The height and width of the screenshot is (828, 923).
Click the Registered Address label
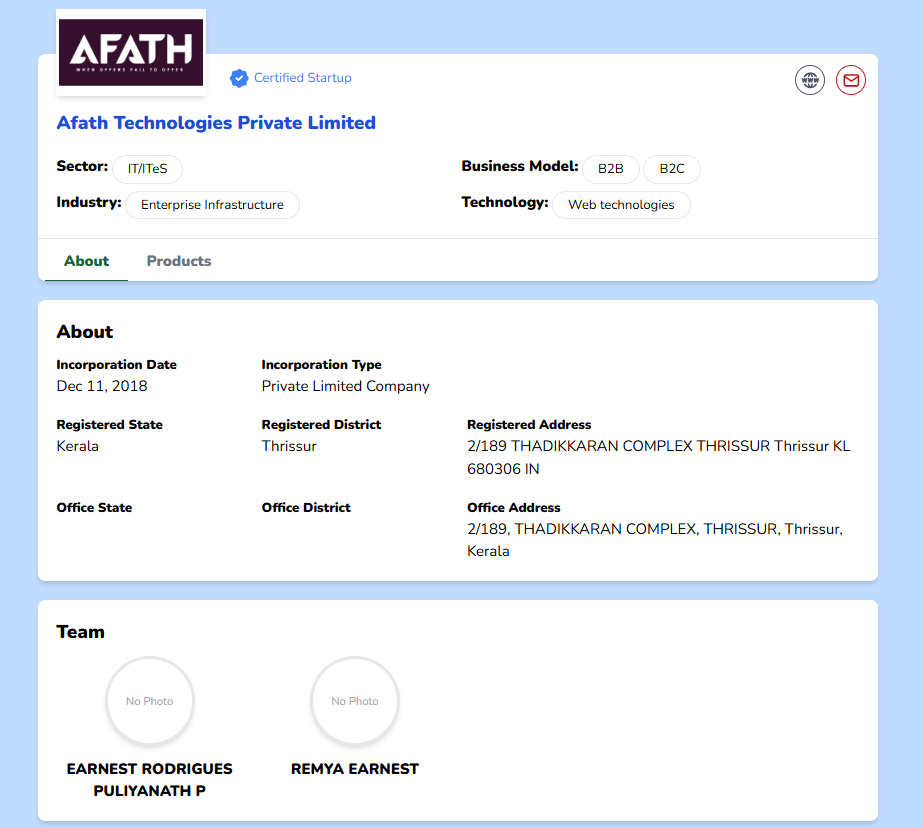529,425
